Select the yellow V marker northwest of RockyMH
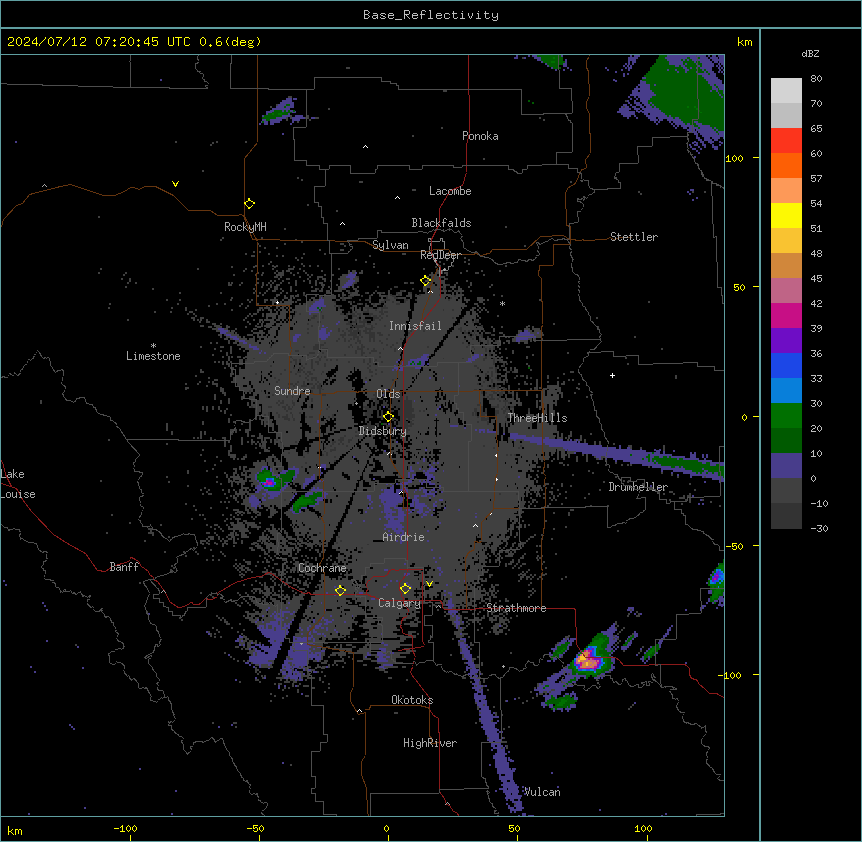 coord(175,184)
